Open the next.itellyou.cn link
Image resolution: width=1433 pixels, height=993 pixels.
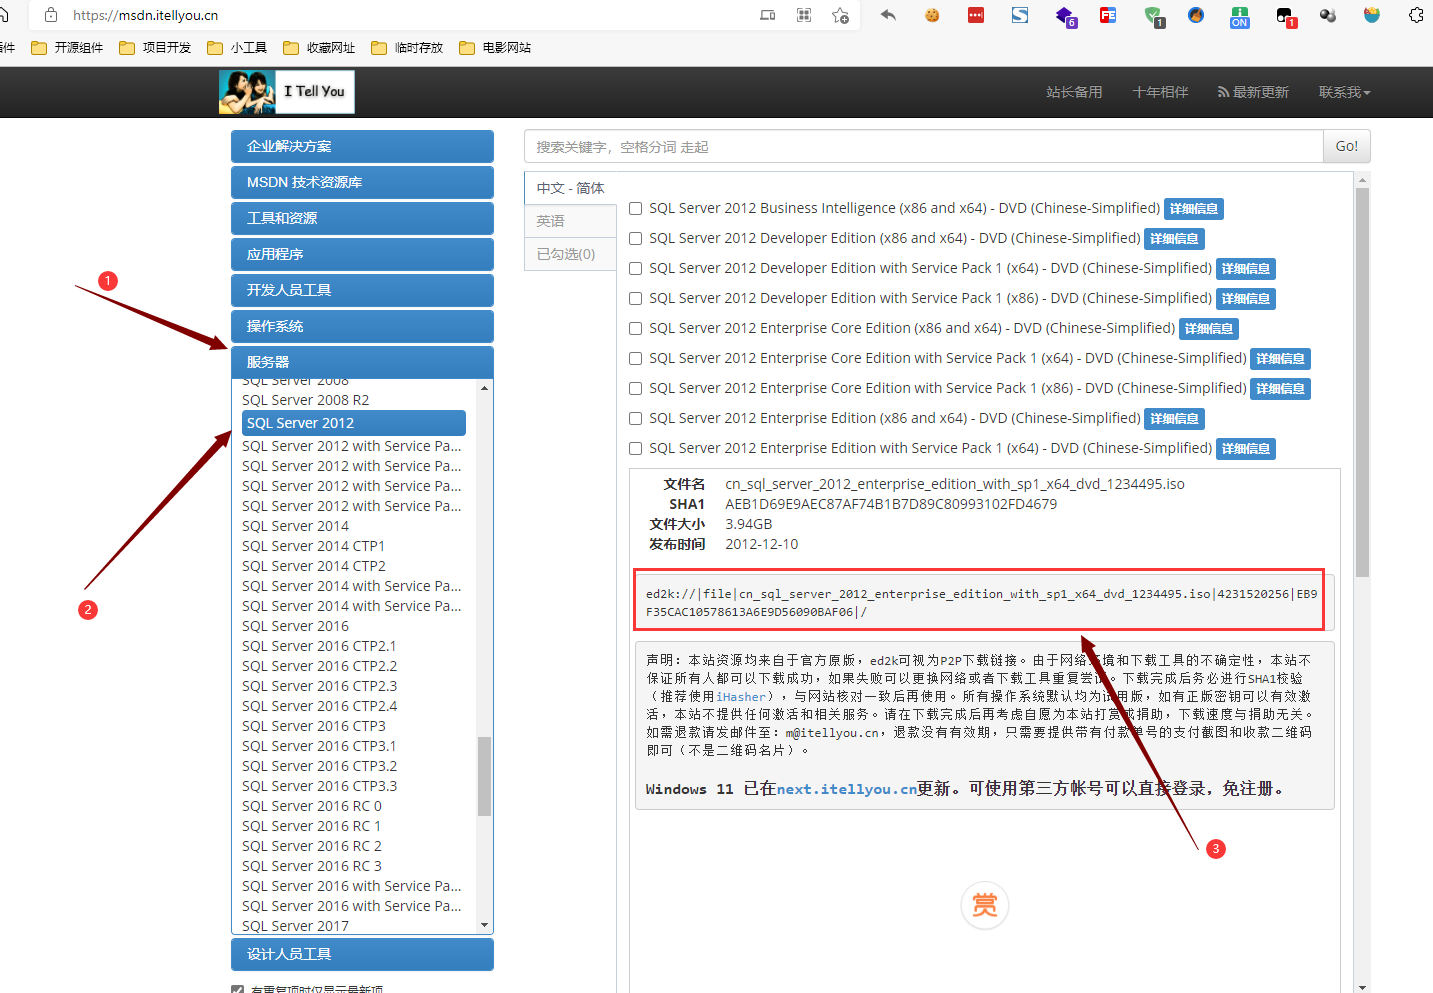click(846, 789)
